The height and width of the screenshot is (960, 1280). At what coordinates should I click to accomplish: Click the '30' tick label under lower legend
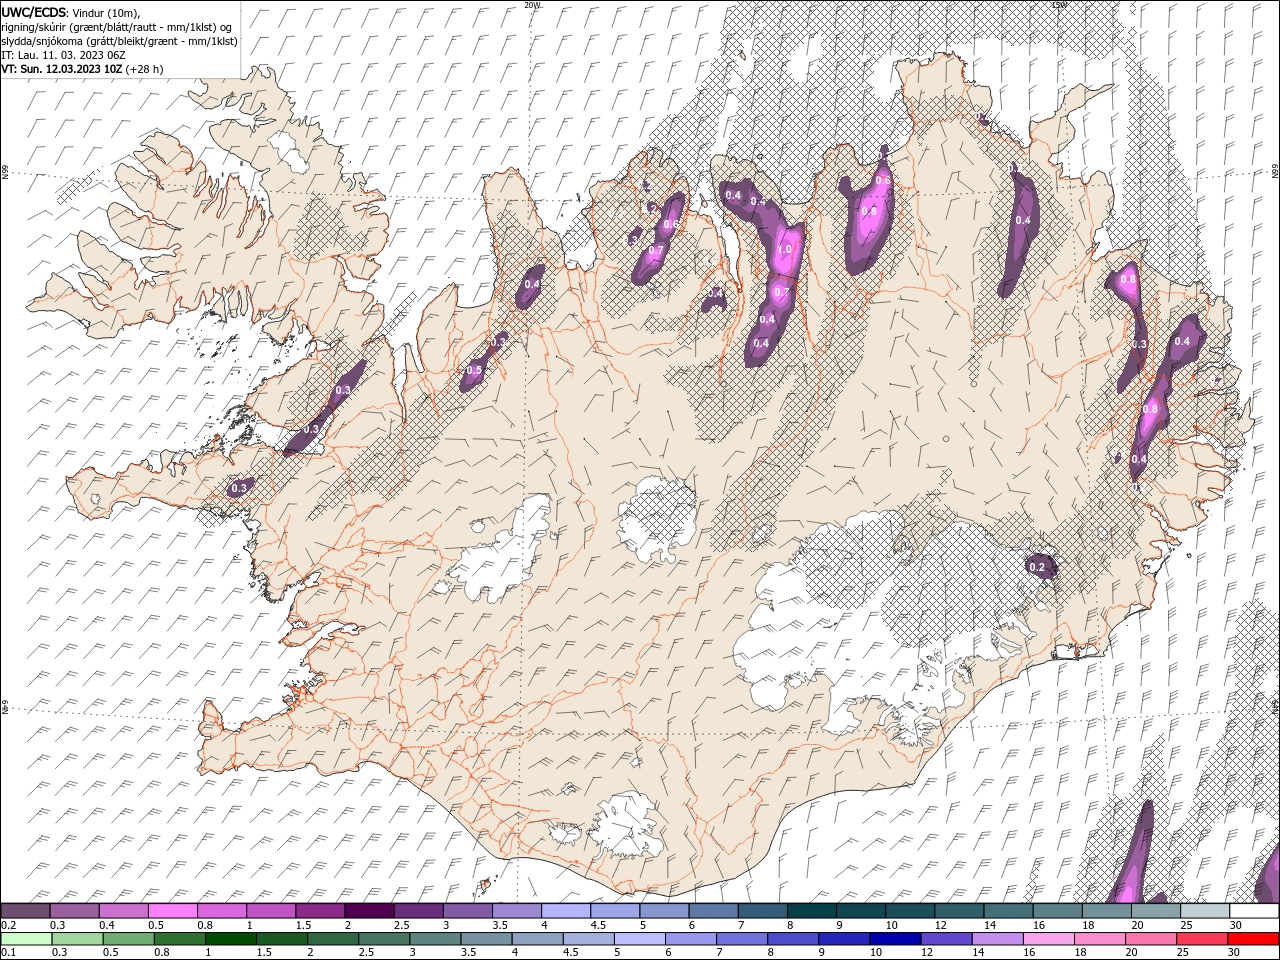pos(1236,953)
